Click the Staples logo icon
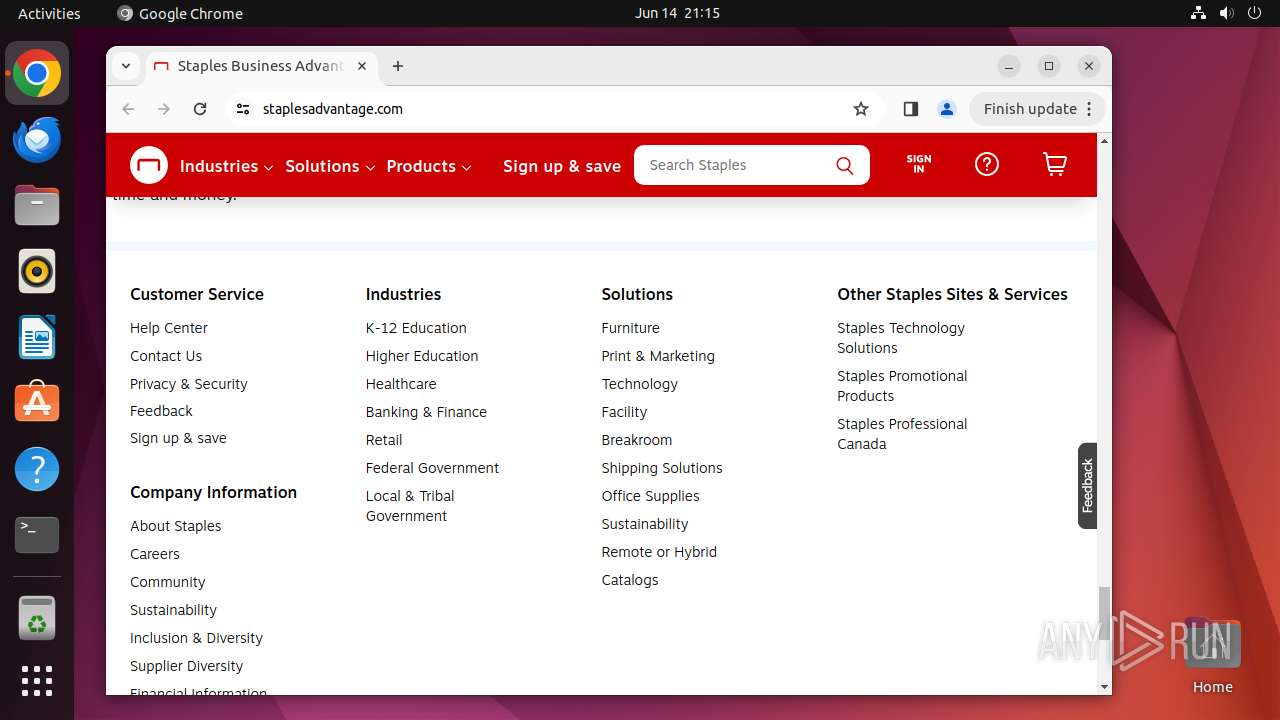 pyautogui.click(x=149, y=165)
